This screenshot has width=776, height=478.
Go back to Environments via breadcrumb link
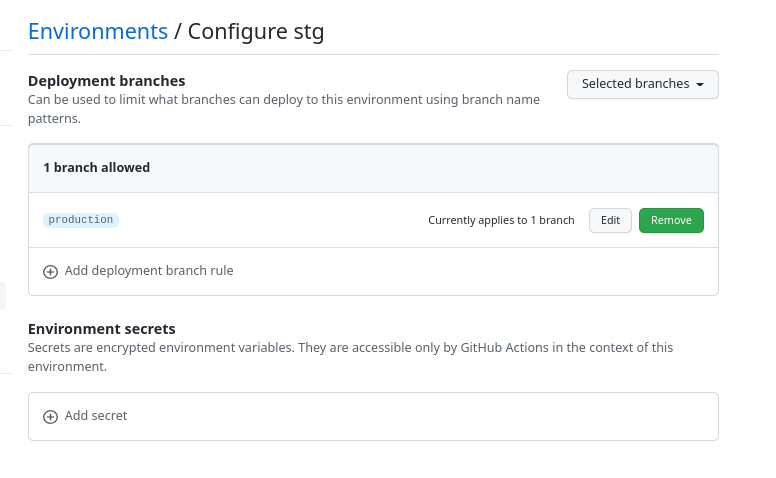(98, 31)
